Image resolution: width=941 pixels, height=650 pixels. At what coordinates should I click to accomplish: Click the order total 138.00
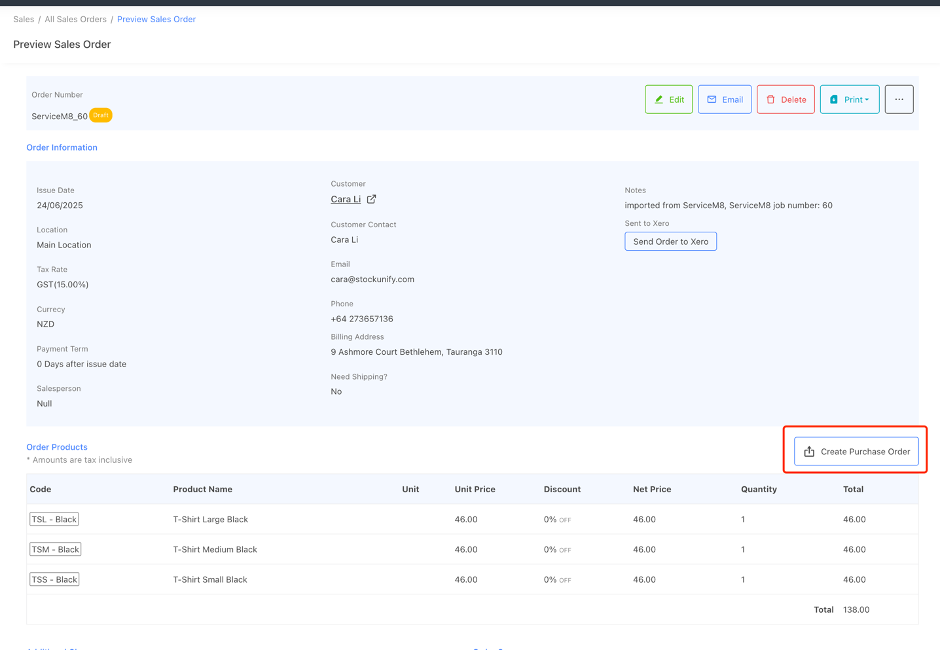point(856,610)
